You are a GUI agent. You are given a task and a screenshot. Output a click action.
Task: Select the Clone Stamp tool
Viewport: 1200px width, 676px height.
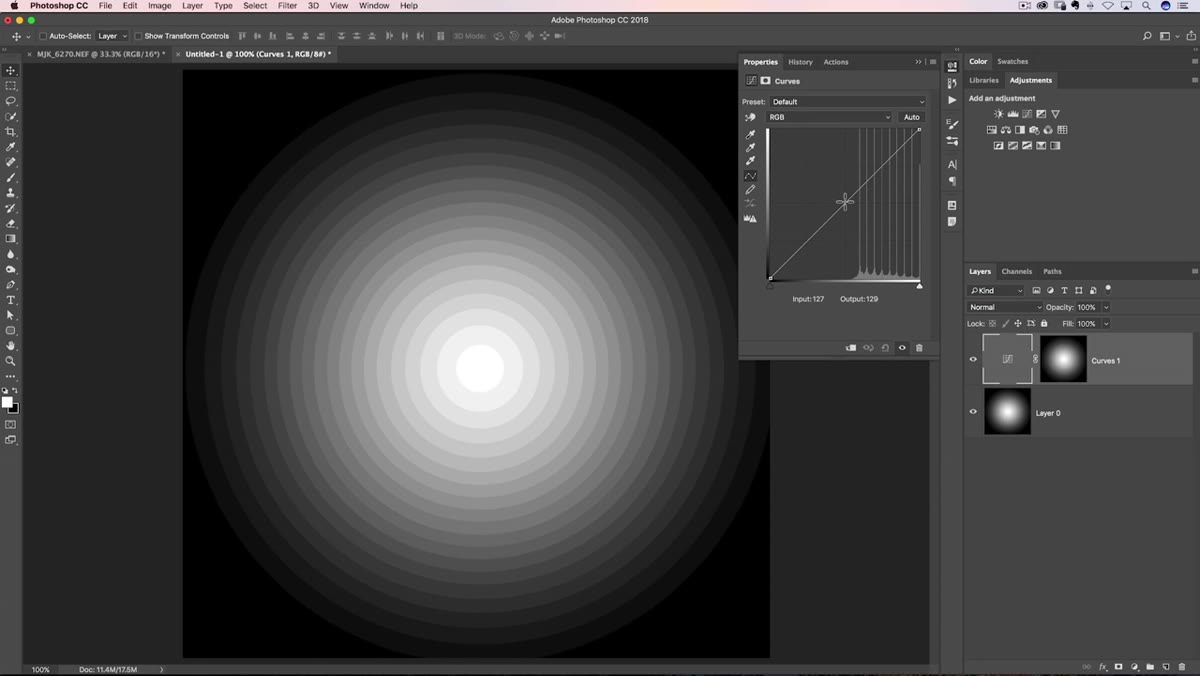[x=11, y=193]
